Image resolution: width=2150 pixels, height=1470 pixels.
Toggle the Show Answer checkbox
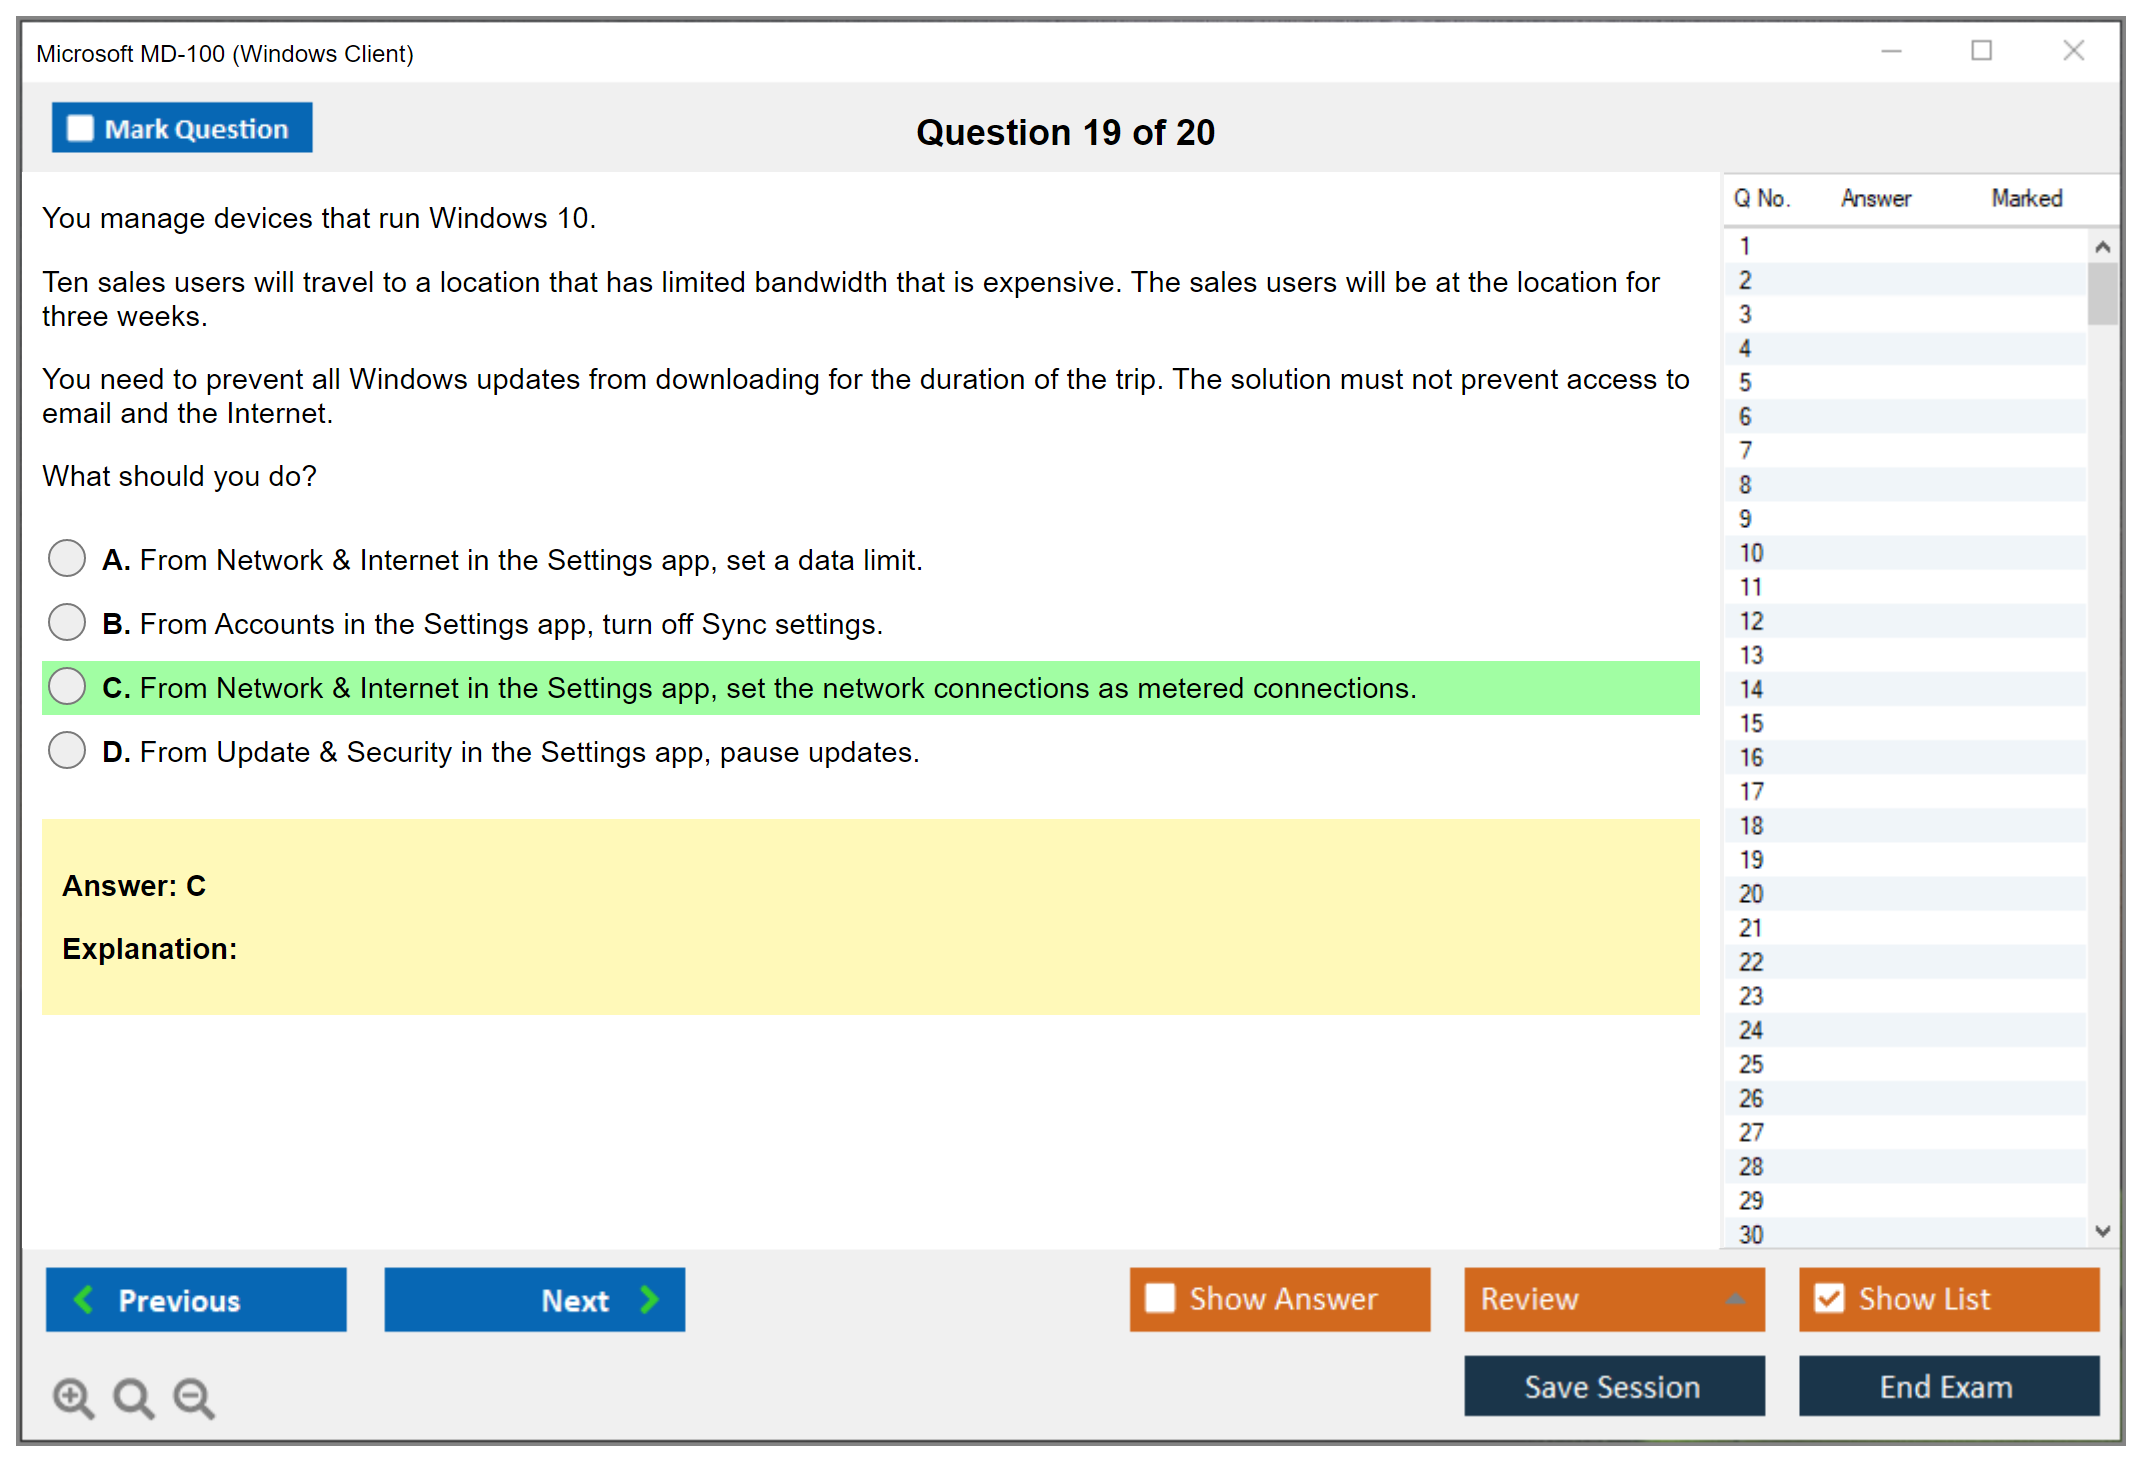point(1160,1298)
